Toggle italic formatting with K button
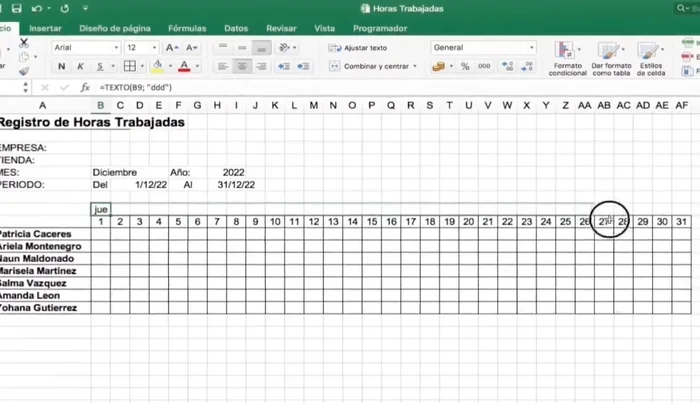 pos(80,66)
